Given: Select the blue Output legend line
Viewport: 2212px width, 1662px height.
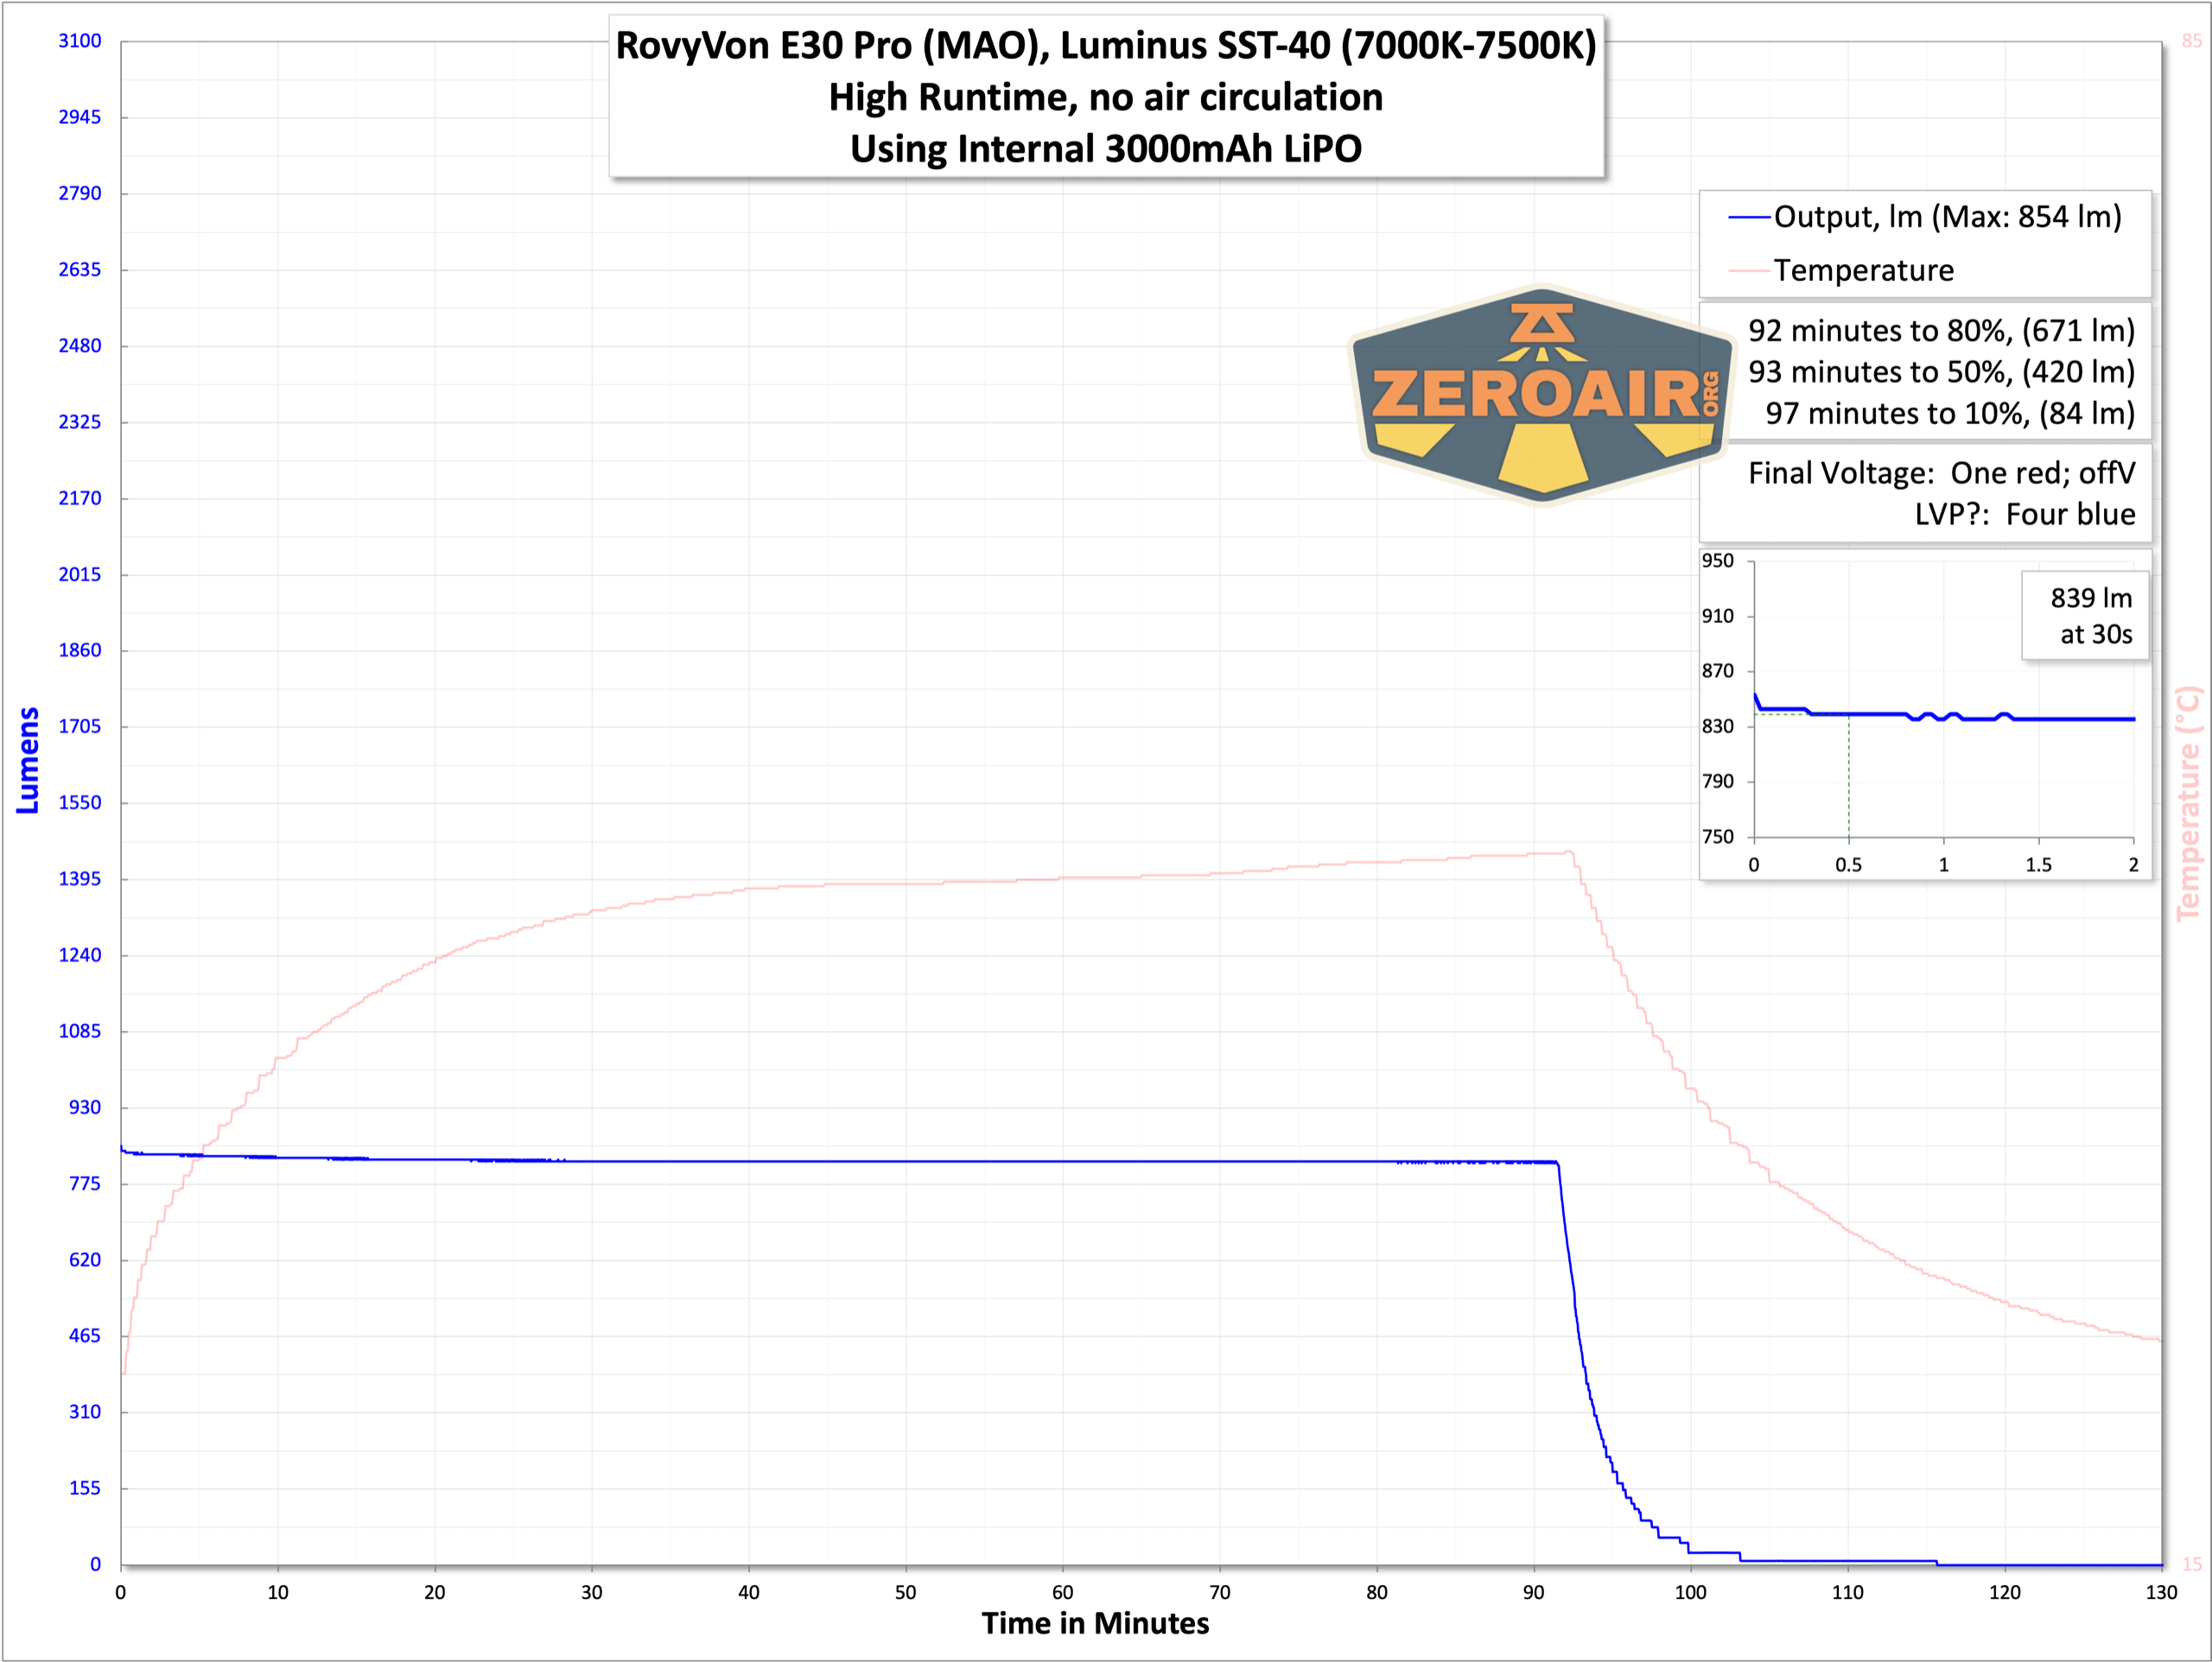Looking at the screenshot, I should (1749, 218).
